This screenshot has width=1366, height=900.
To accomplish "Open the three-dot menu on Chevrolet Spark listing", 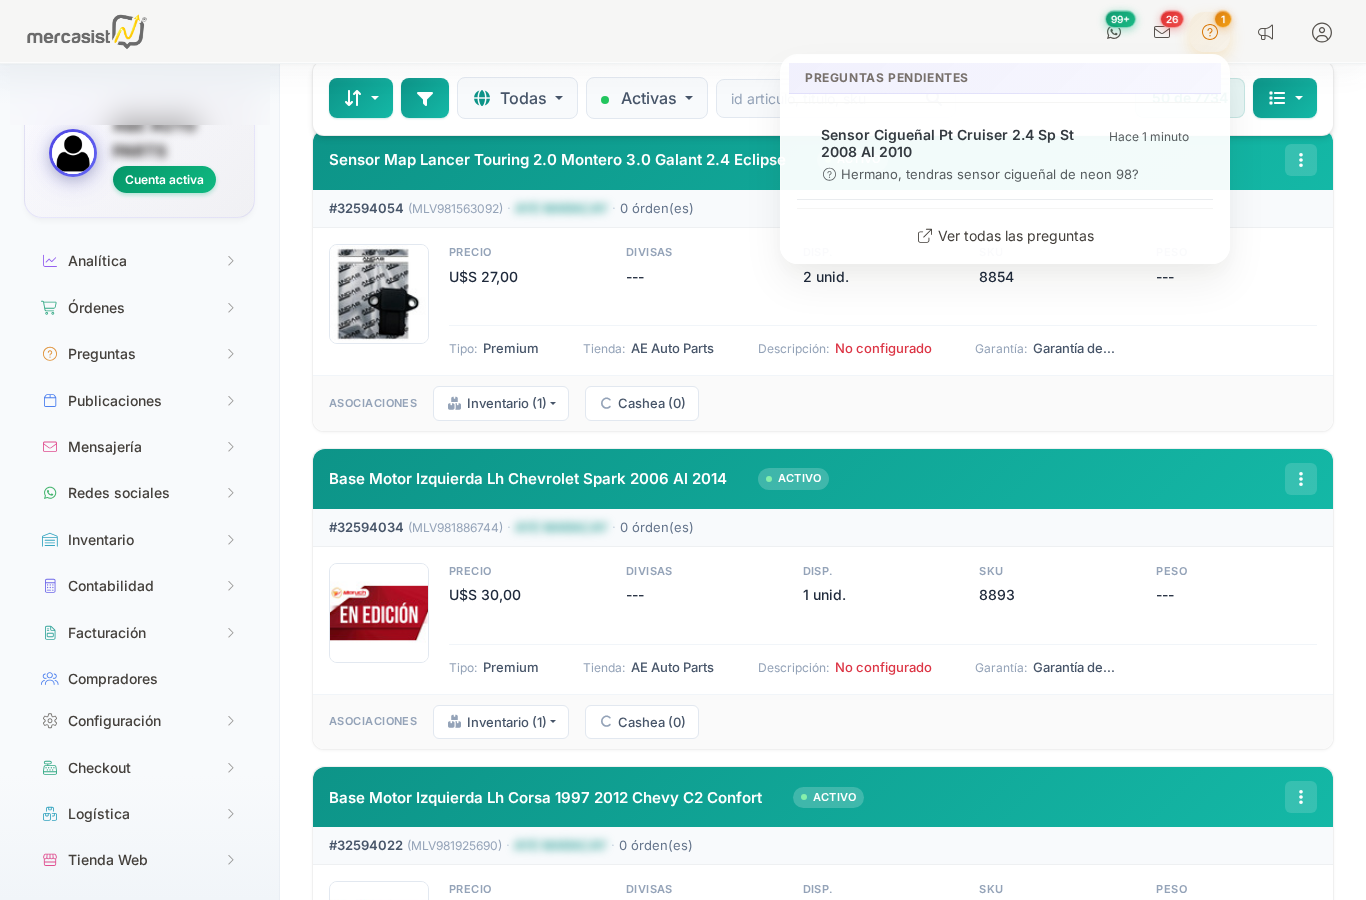I will click(1301, 479).
